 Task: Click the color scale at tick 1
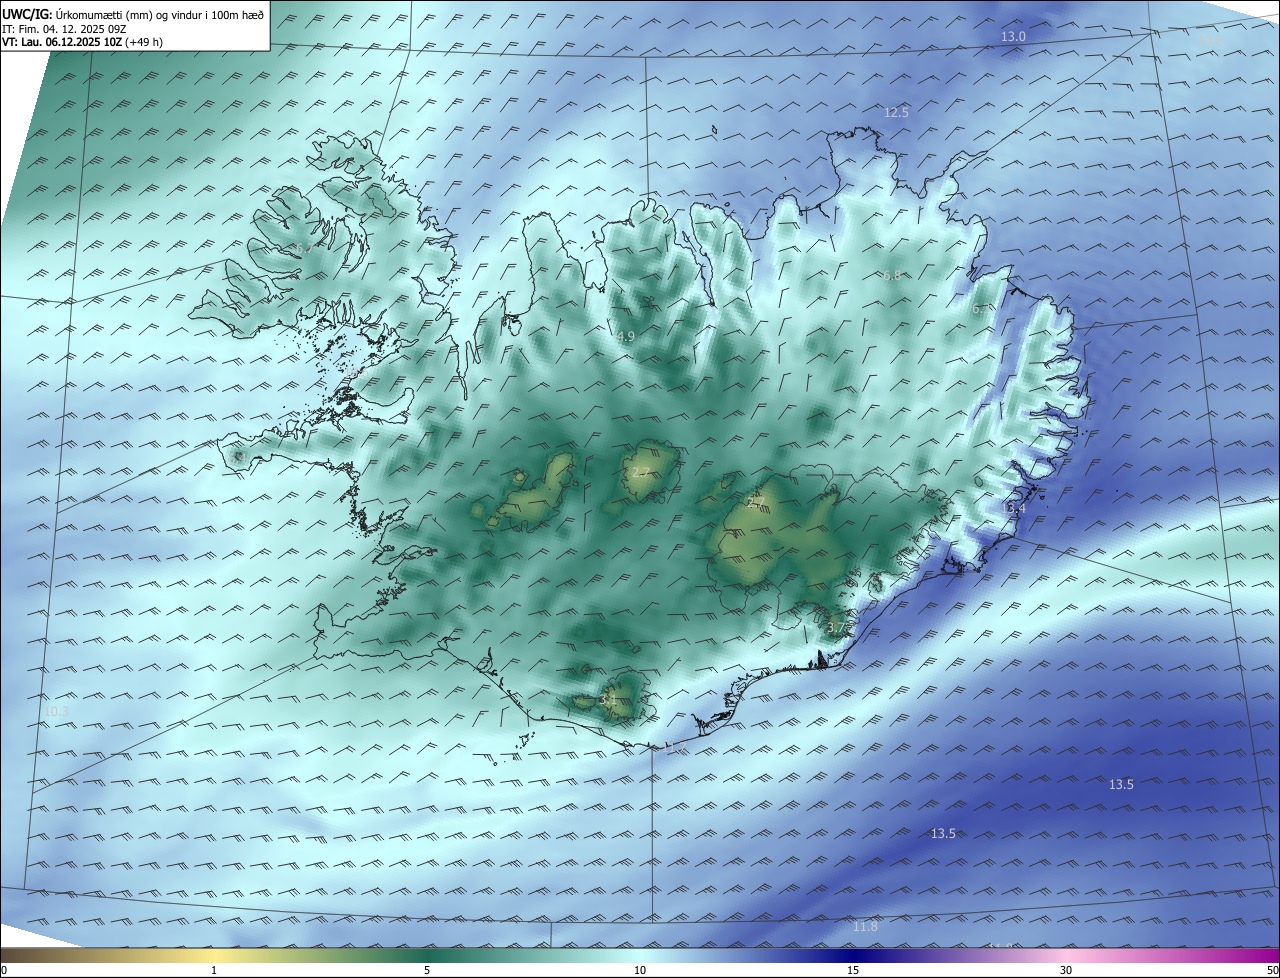click(x=214, y=970)
